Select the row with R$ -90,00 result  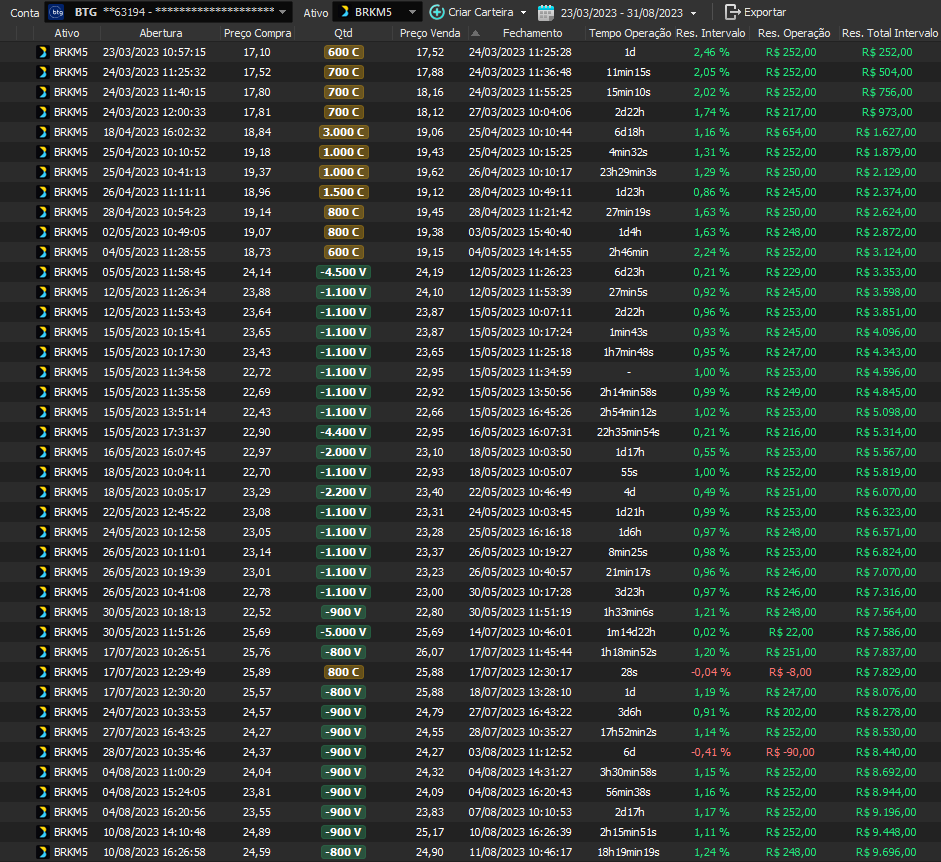tap(790, 752)
